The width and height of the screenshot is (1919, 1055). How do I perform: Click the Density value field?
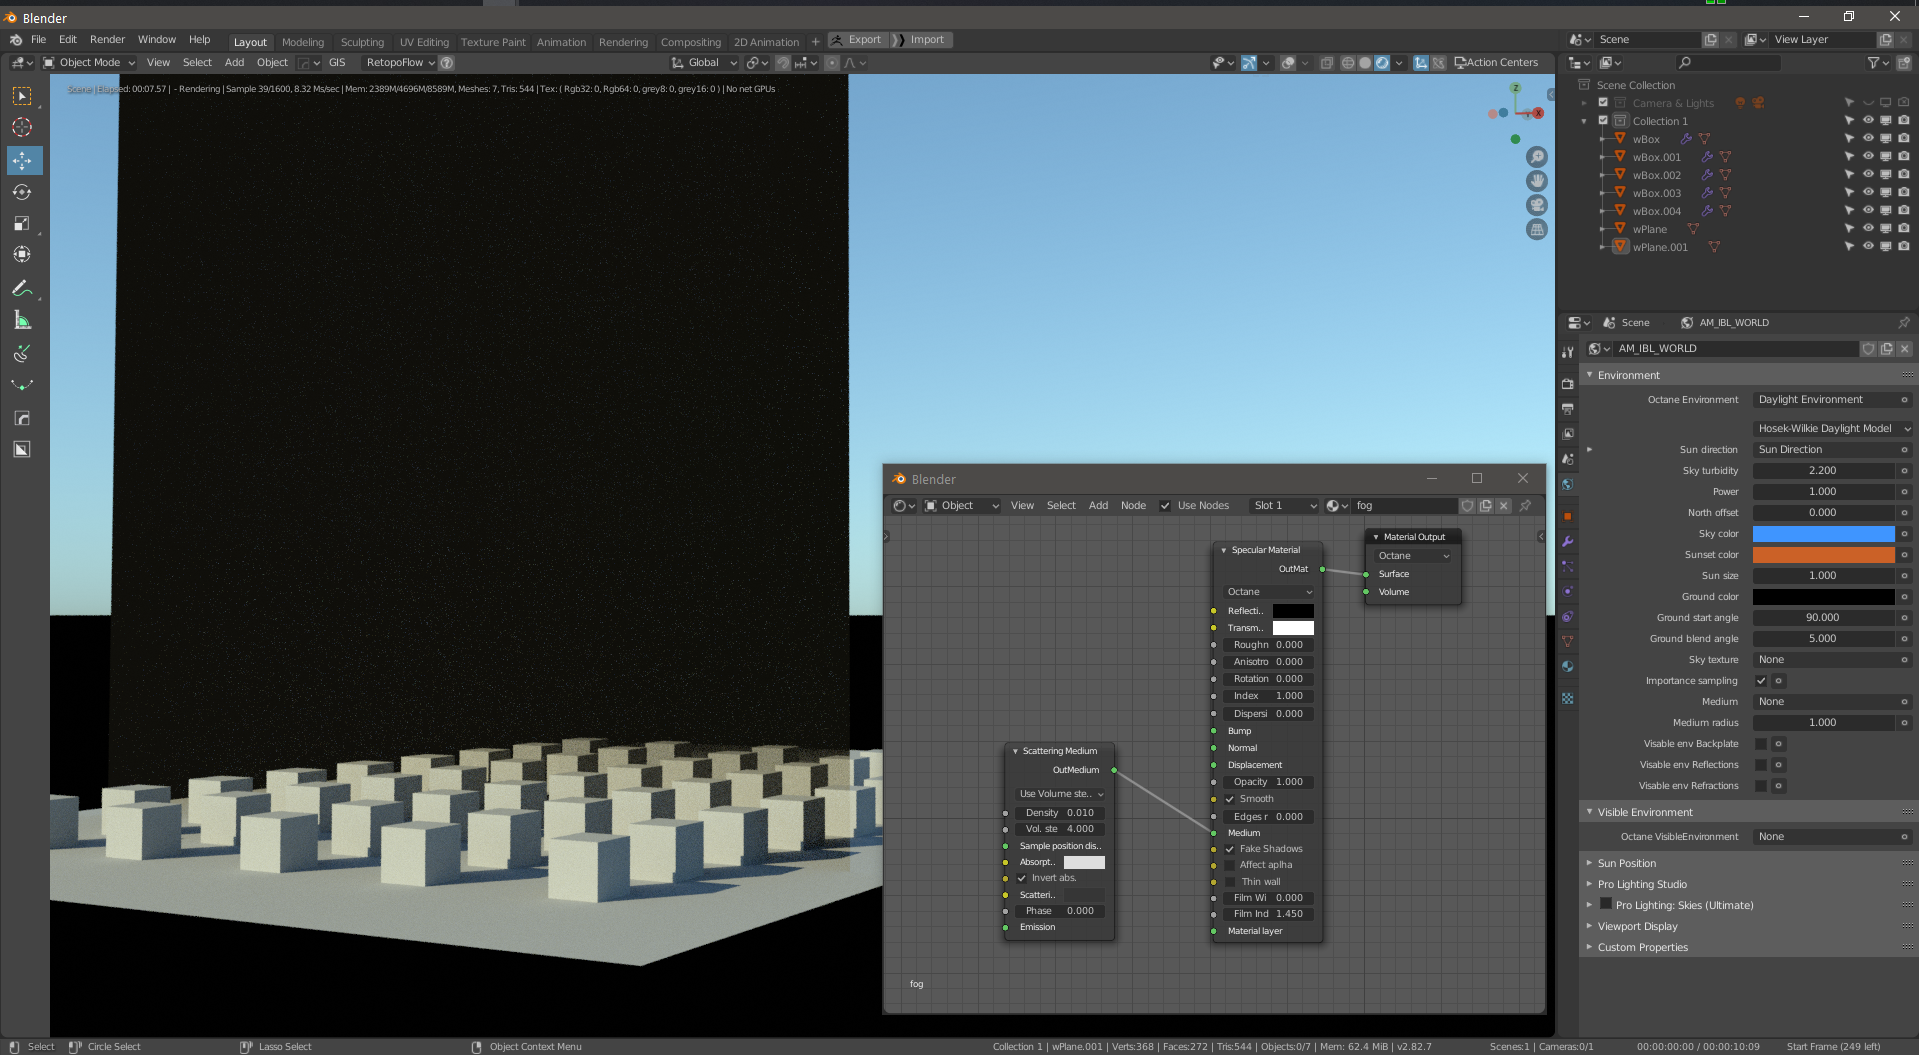[x=1060, y=813]
